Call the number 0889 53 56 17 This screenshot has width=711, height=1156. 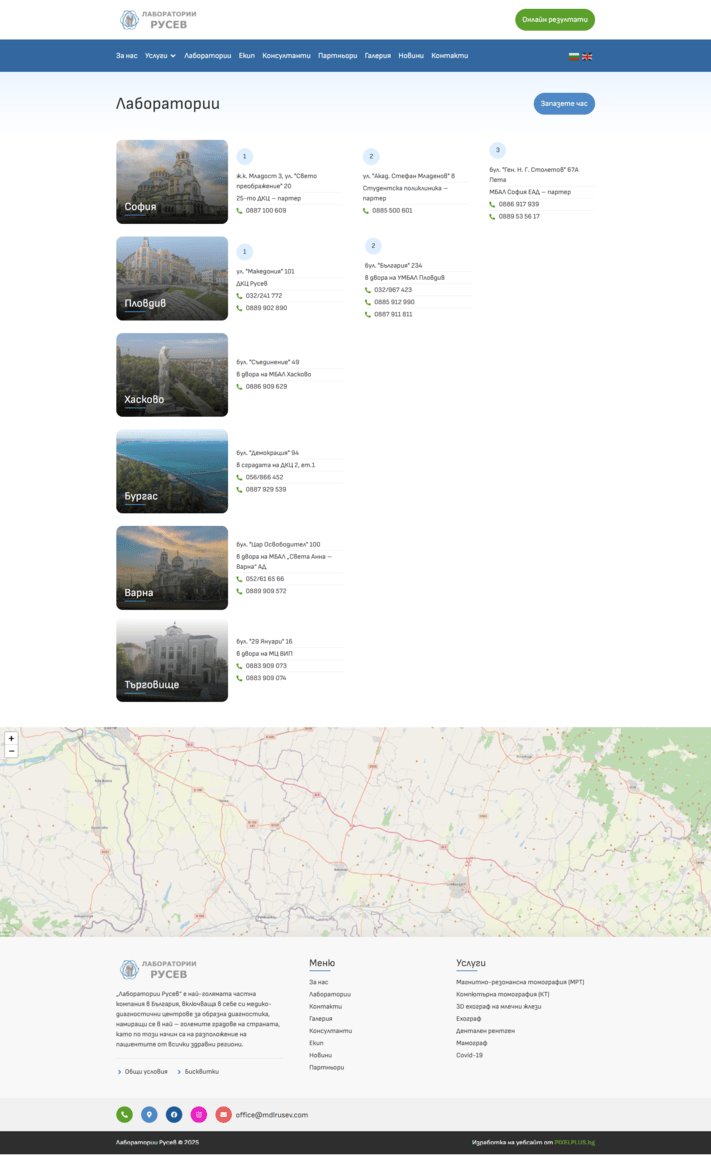tap(518, 217)
